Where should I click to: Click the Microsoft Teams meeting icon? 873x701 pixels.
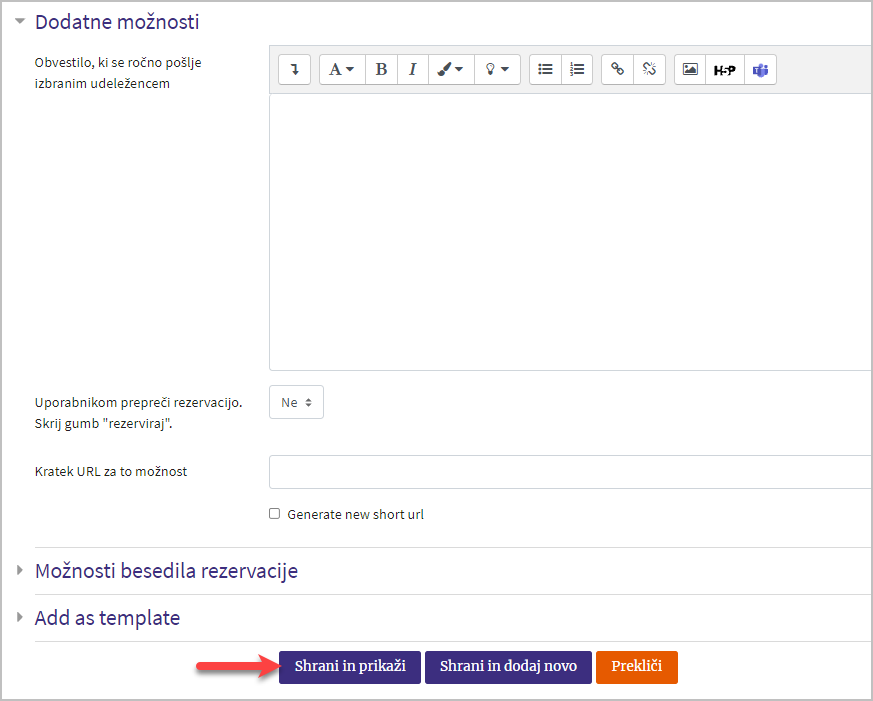pos(761,70)
